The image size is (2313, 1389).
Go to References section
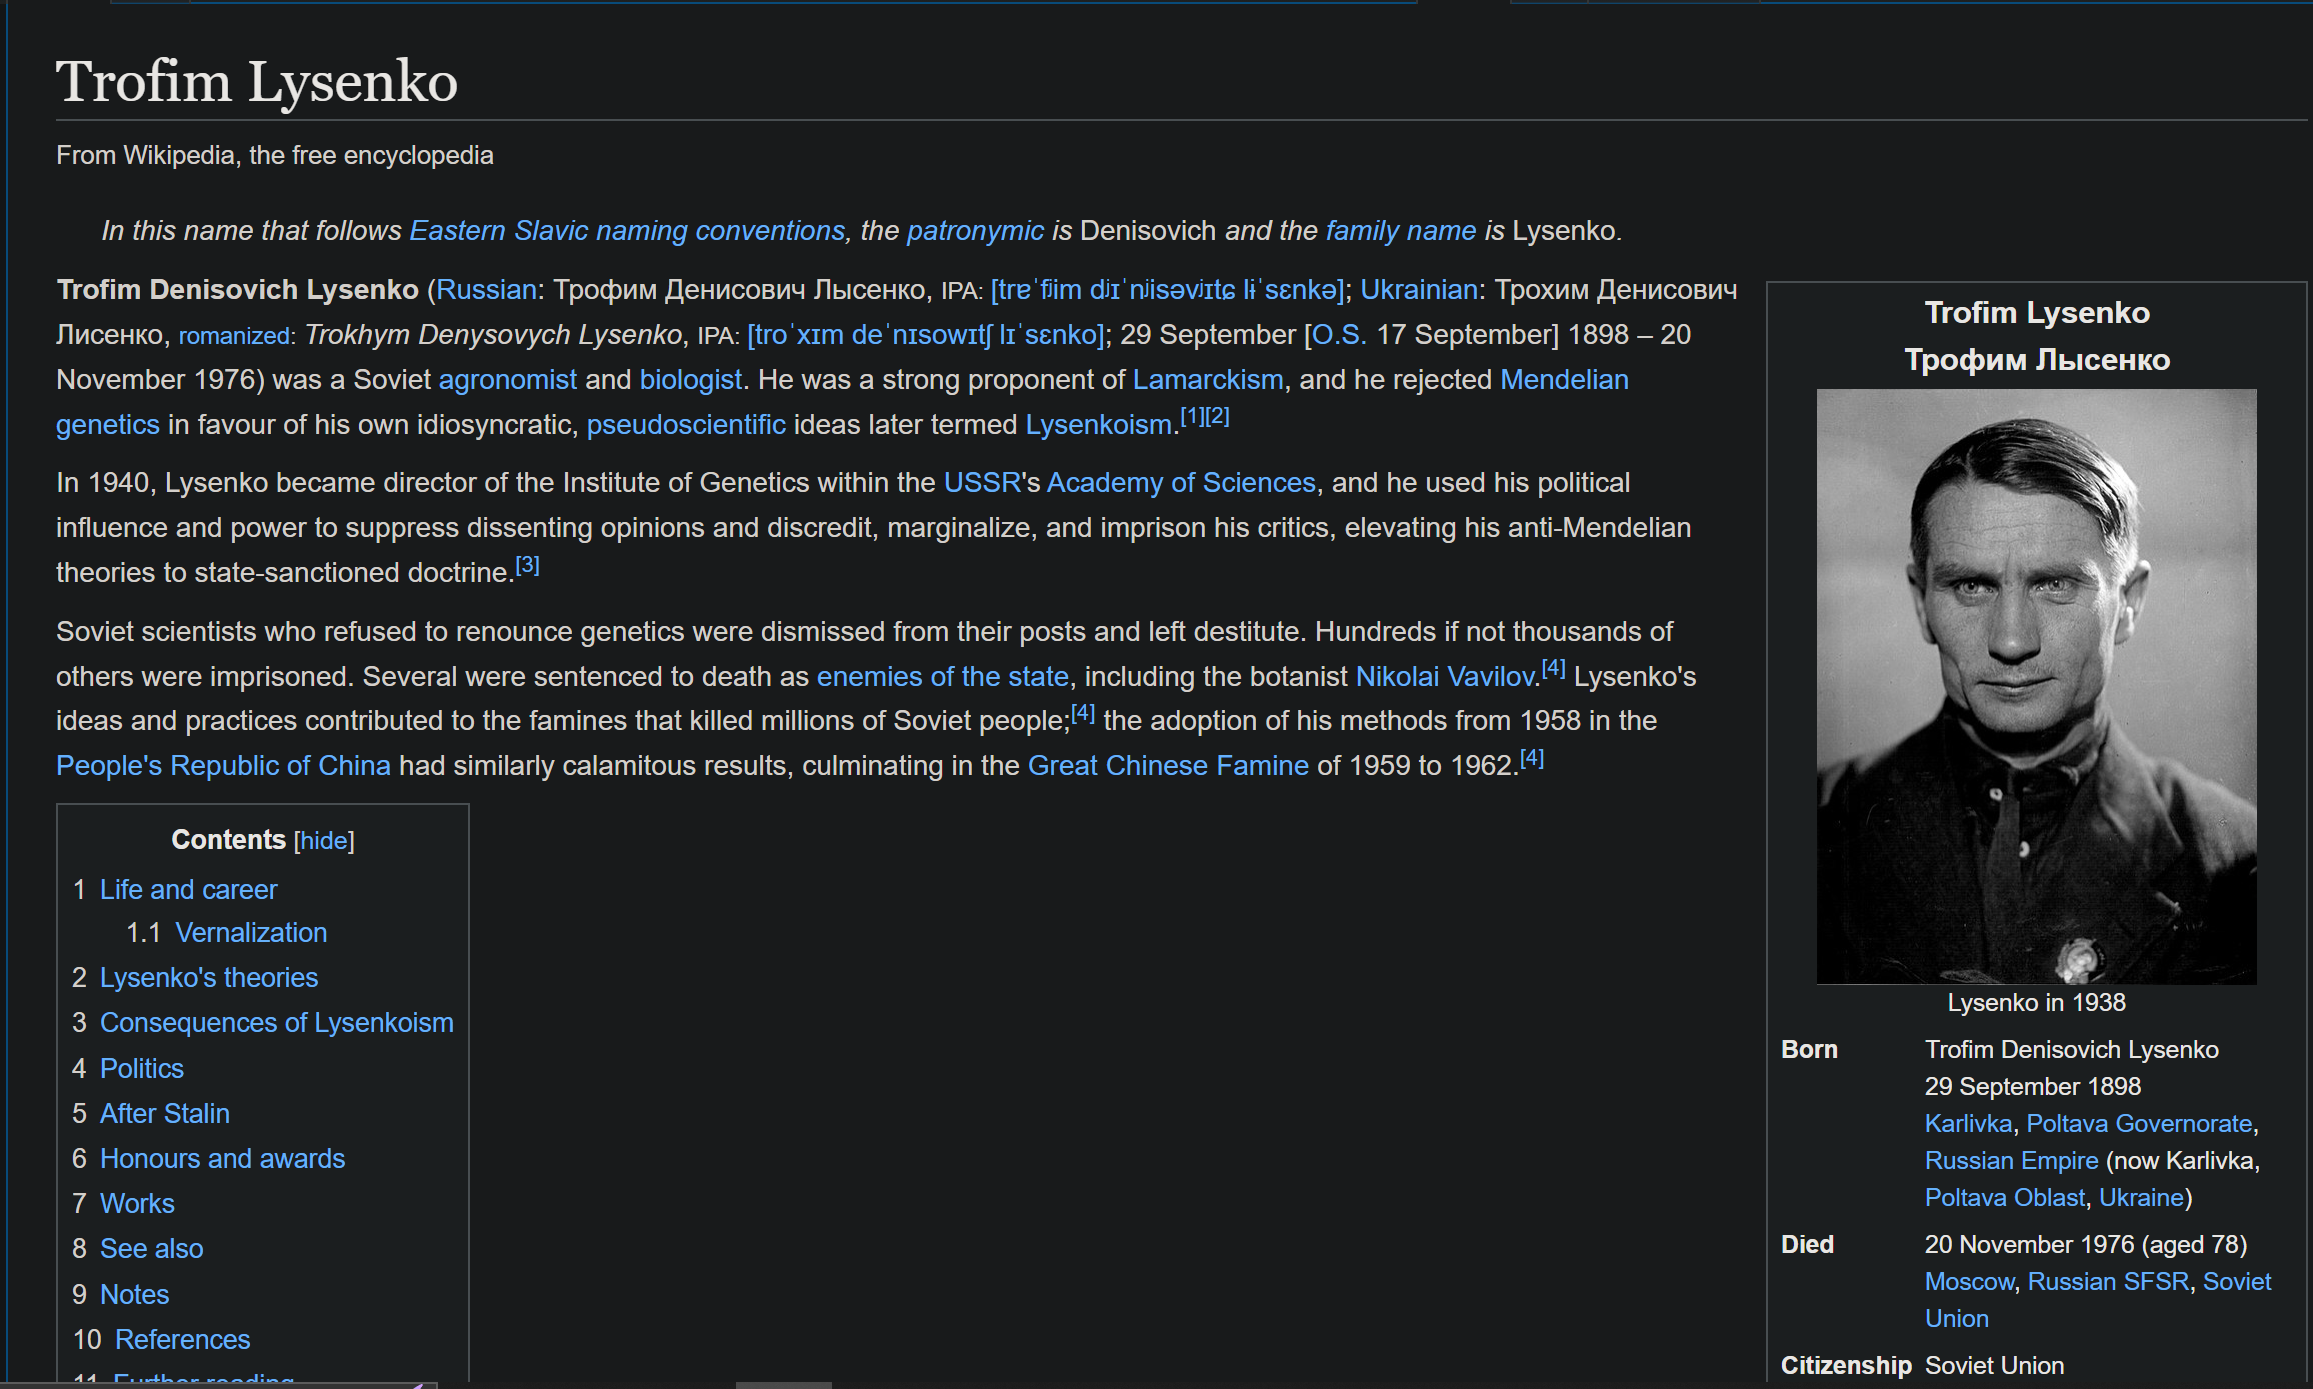click(x=183, y=1340)
